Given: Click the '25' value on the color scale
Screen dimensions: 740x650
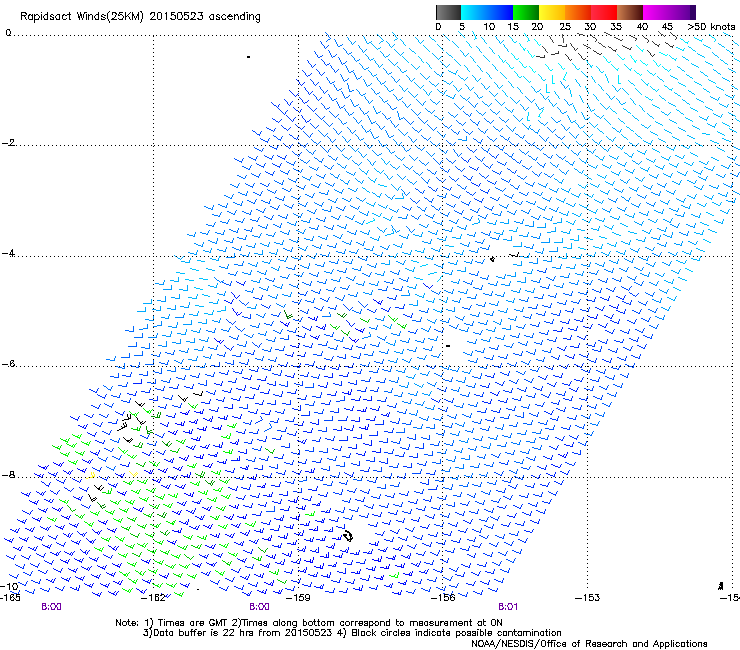Looking at the screenshot, I should coord(565,27).
